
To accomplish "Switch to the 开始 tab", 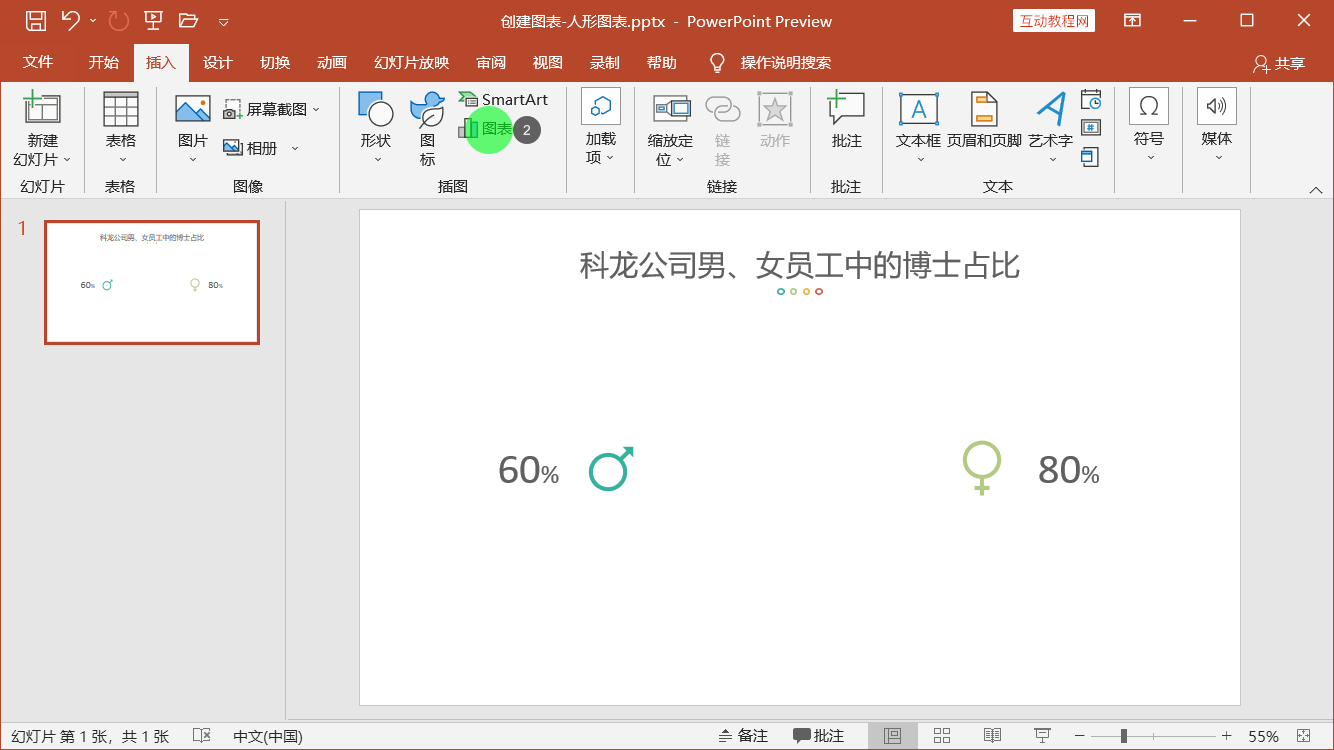I will point(103,62).
